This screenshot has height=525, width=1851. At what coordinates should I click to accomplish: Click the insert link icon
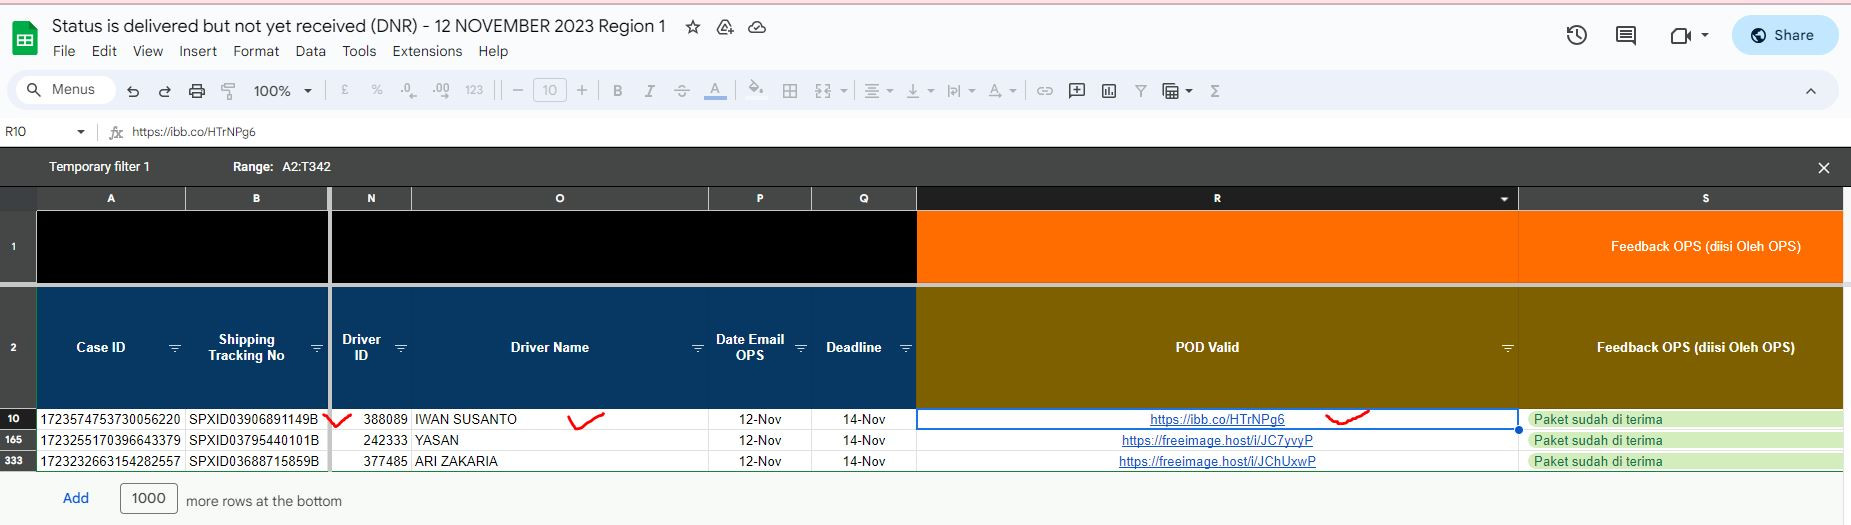pos(1045,91)
